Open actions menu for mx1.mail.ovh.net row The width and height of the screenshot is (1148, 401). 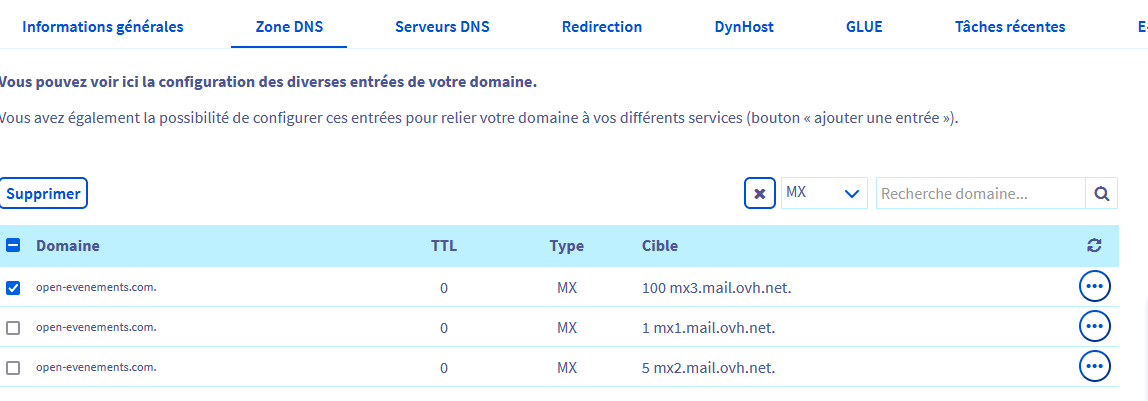click(x=1095, y=327)
